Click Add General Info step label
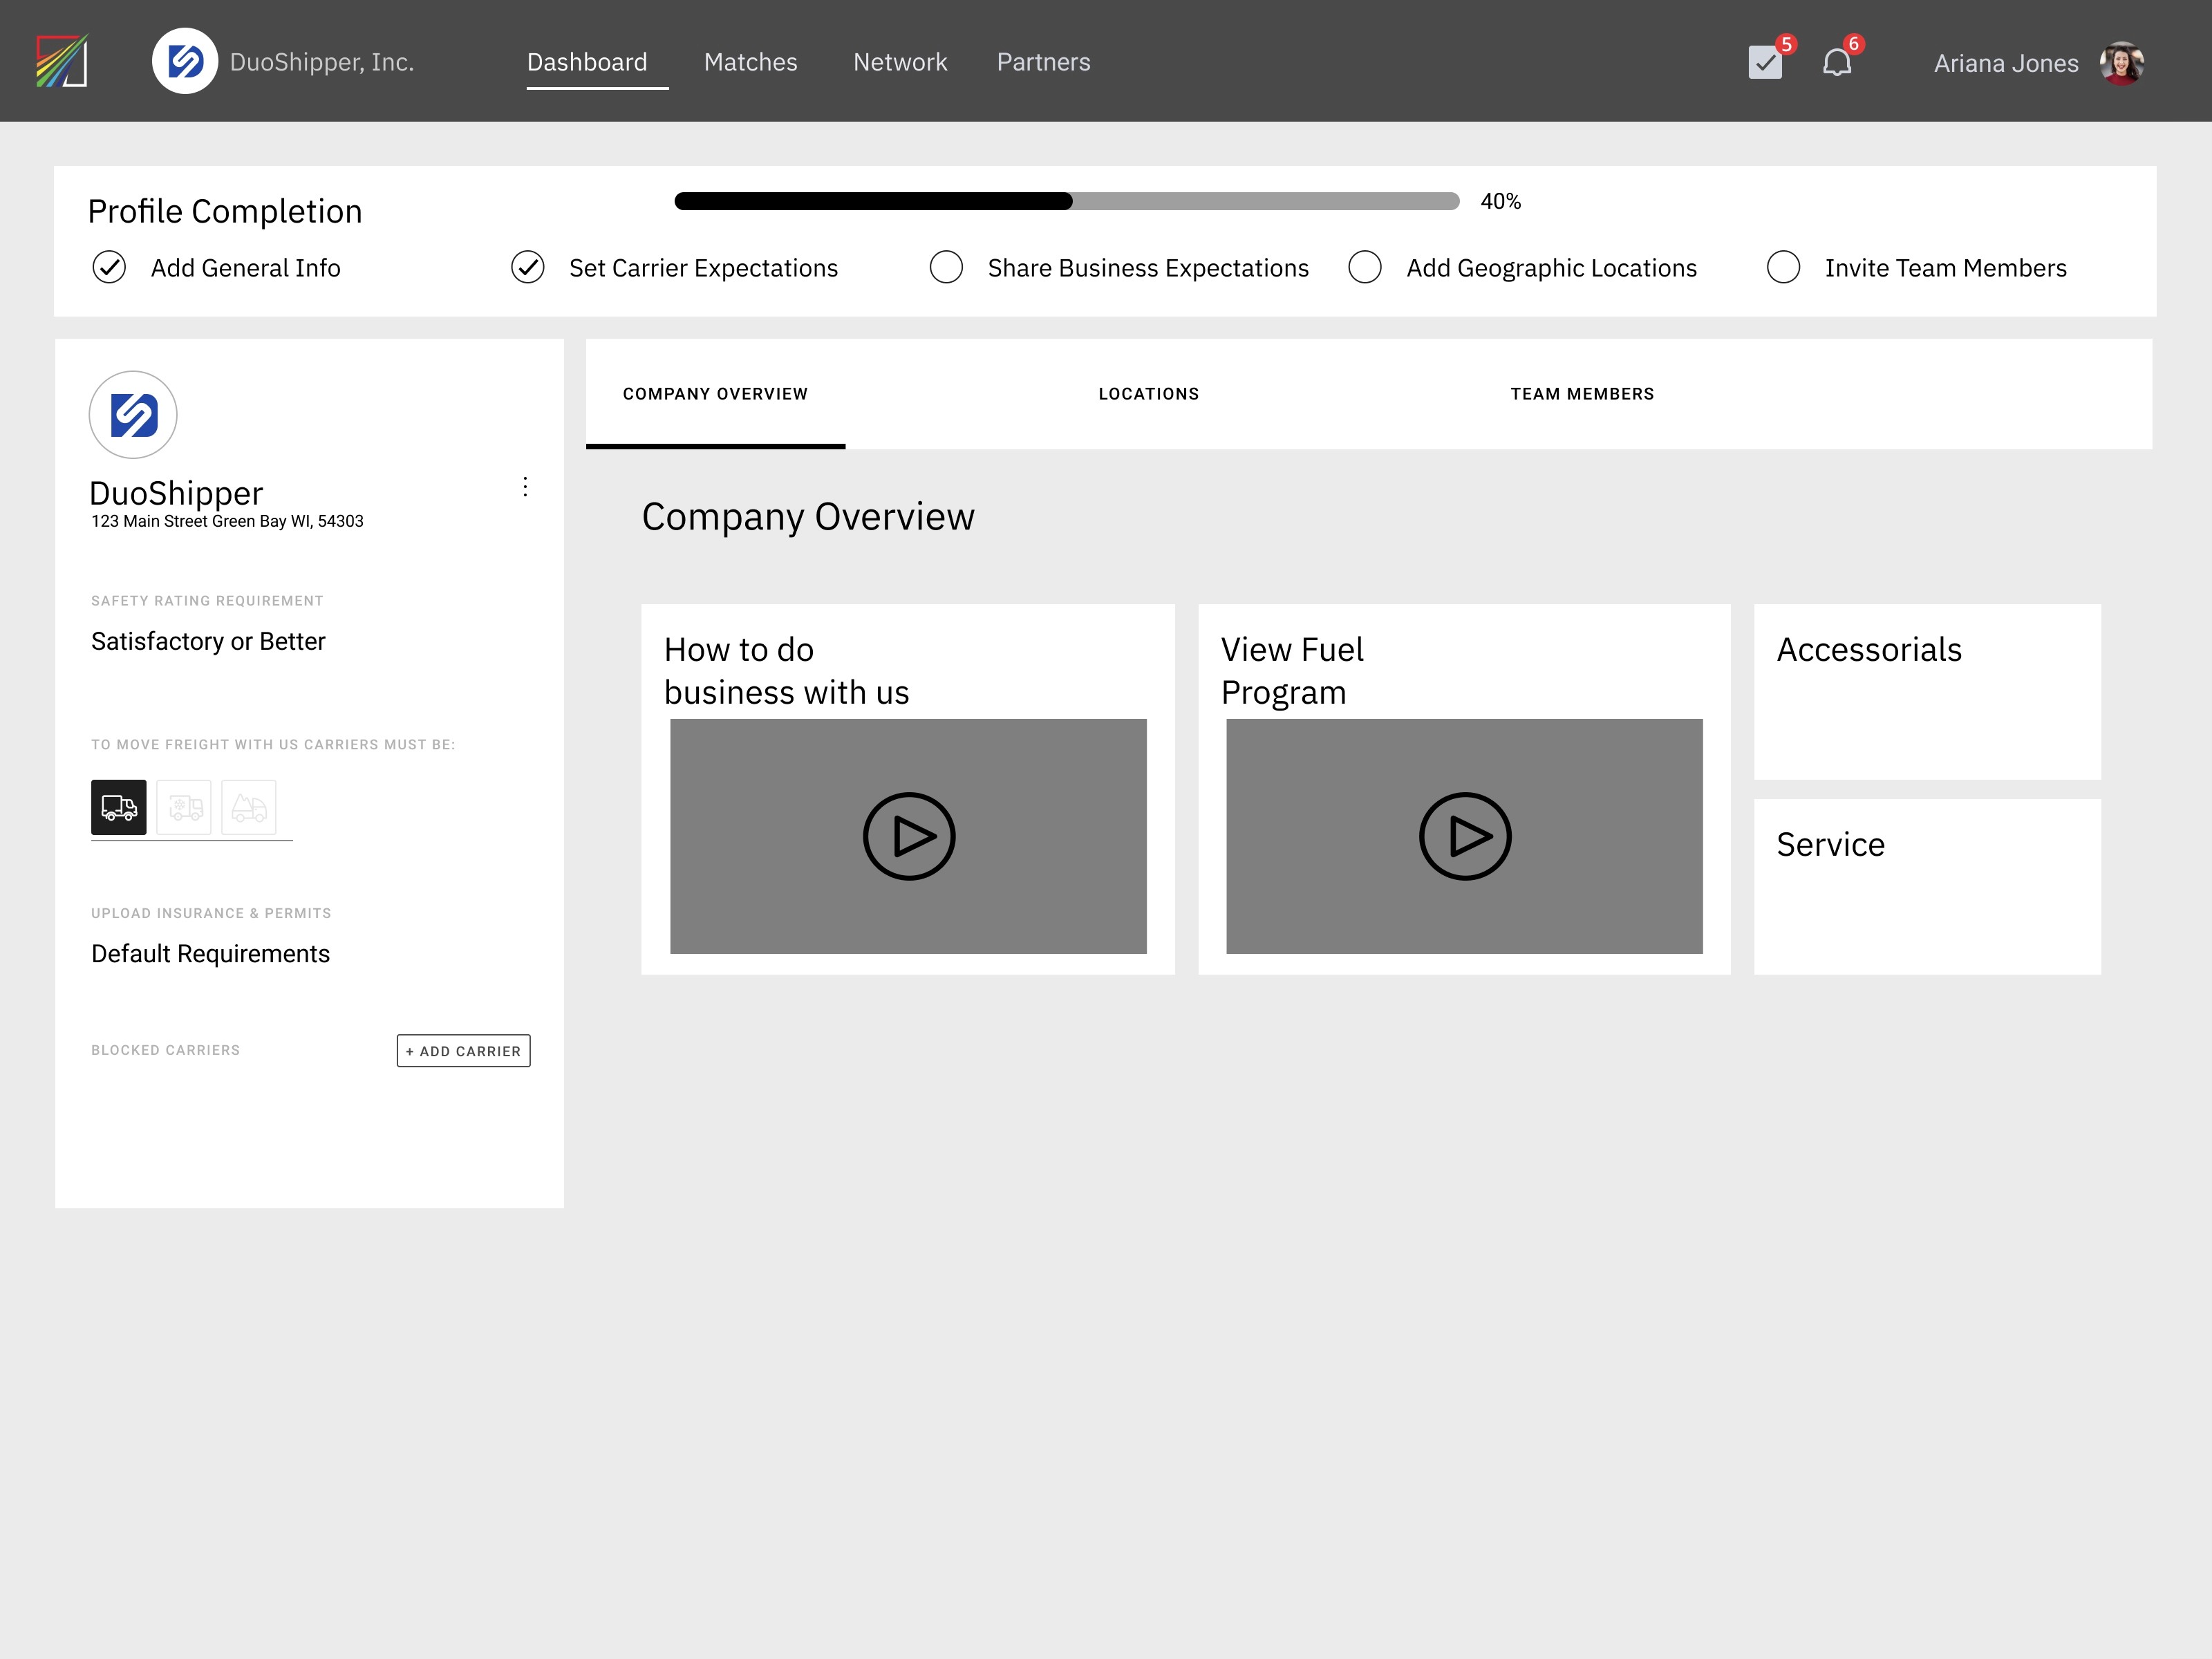Viewport: 2212px width, 1659px height. click(246, 268)
